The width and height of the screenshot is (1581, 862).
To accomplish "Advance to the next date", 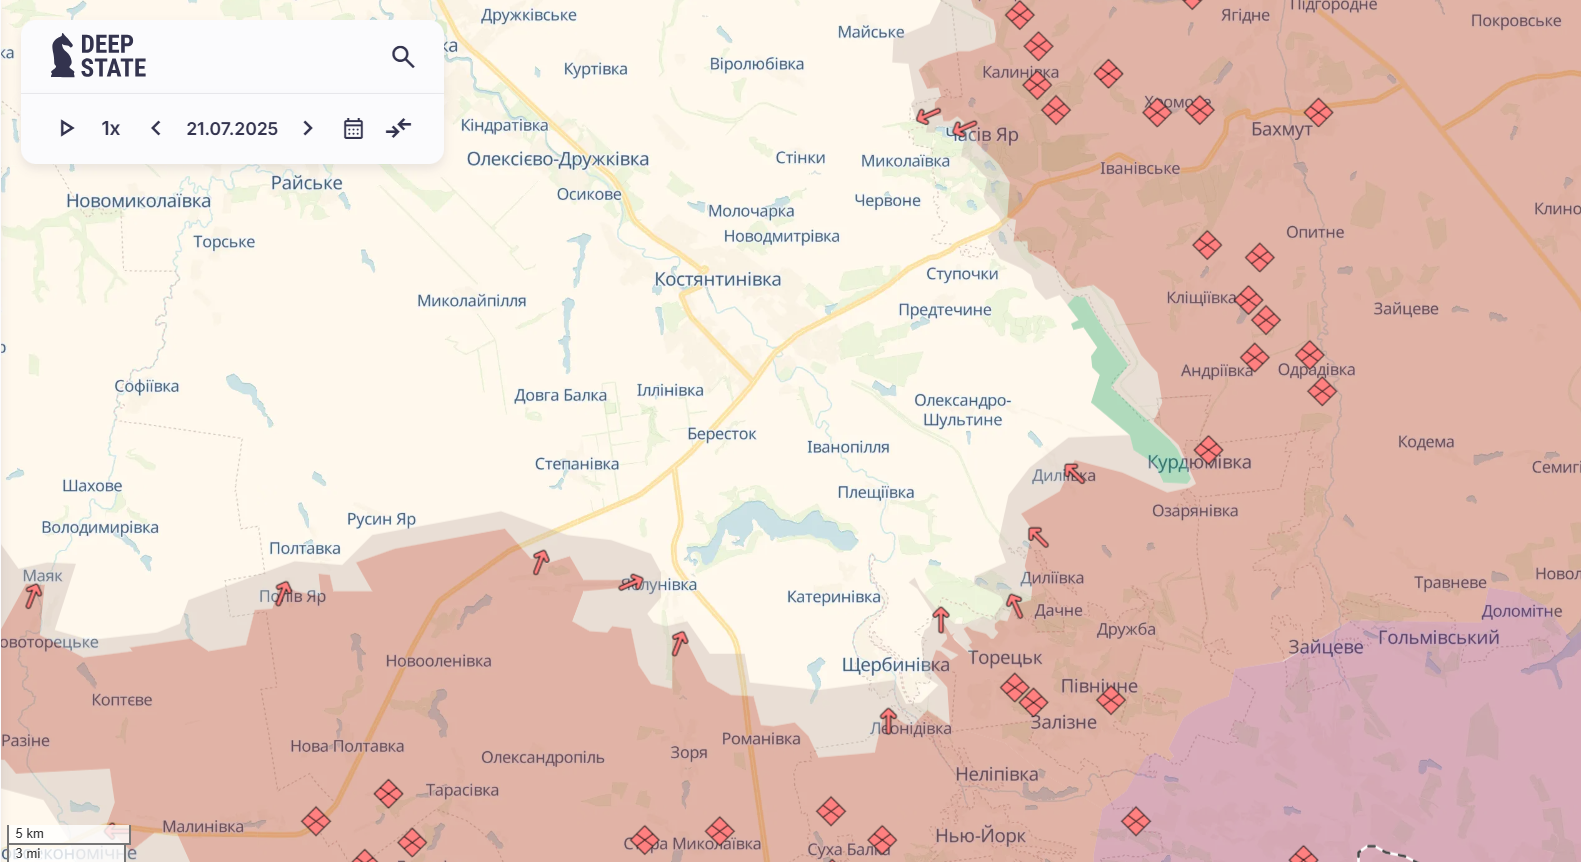I will (x=308, y=128).
